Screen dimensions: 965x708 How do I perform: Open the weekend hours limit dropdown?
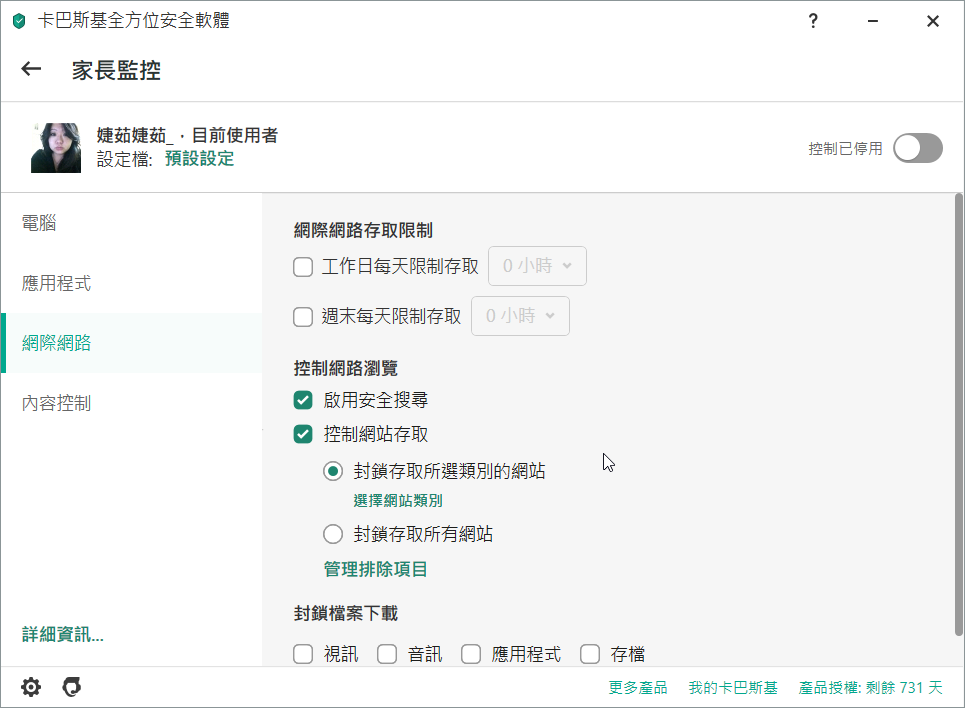click(520, 316)
